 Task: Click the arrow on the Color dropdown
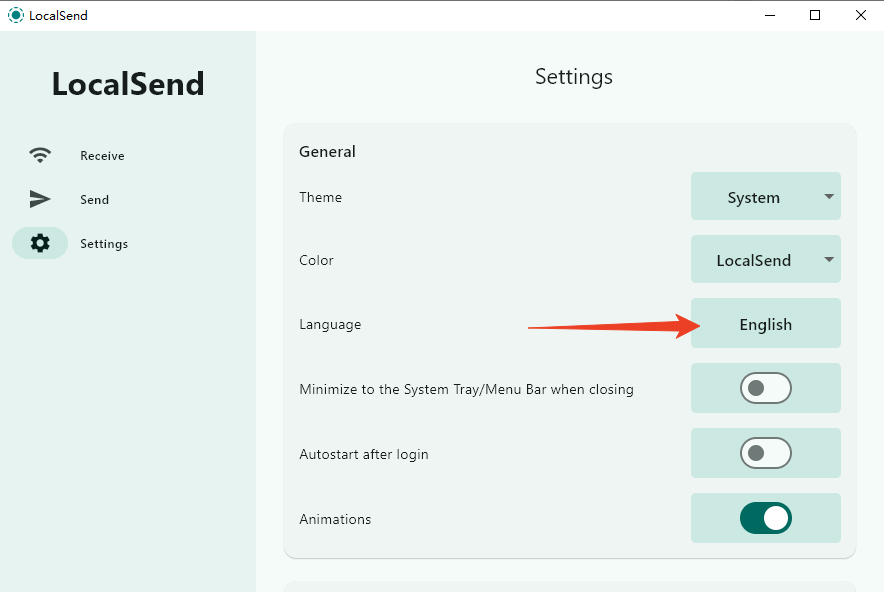coord(829,260)
